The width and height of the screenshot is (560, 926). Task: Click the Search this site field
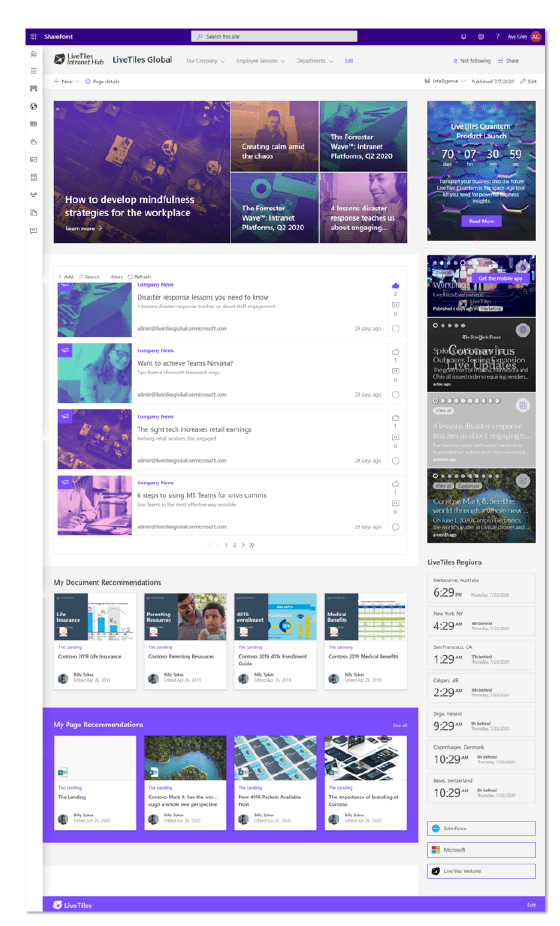coord(274,37)
